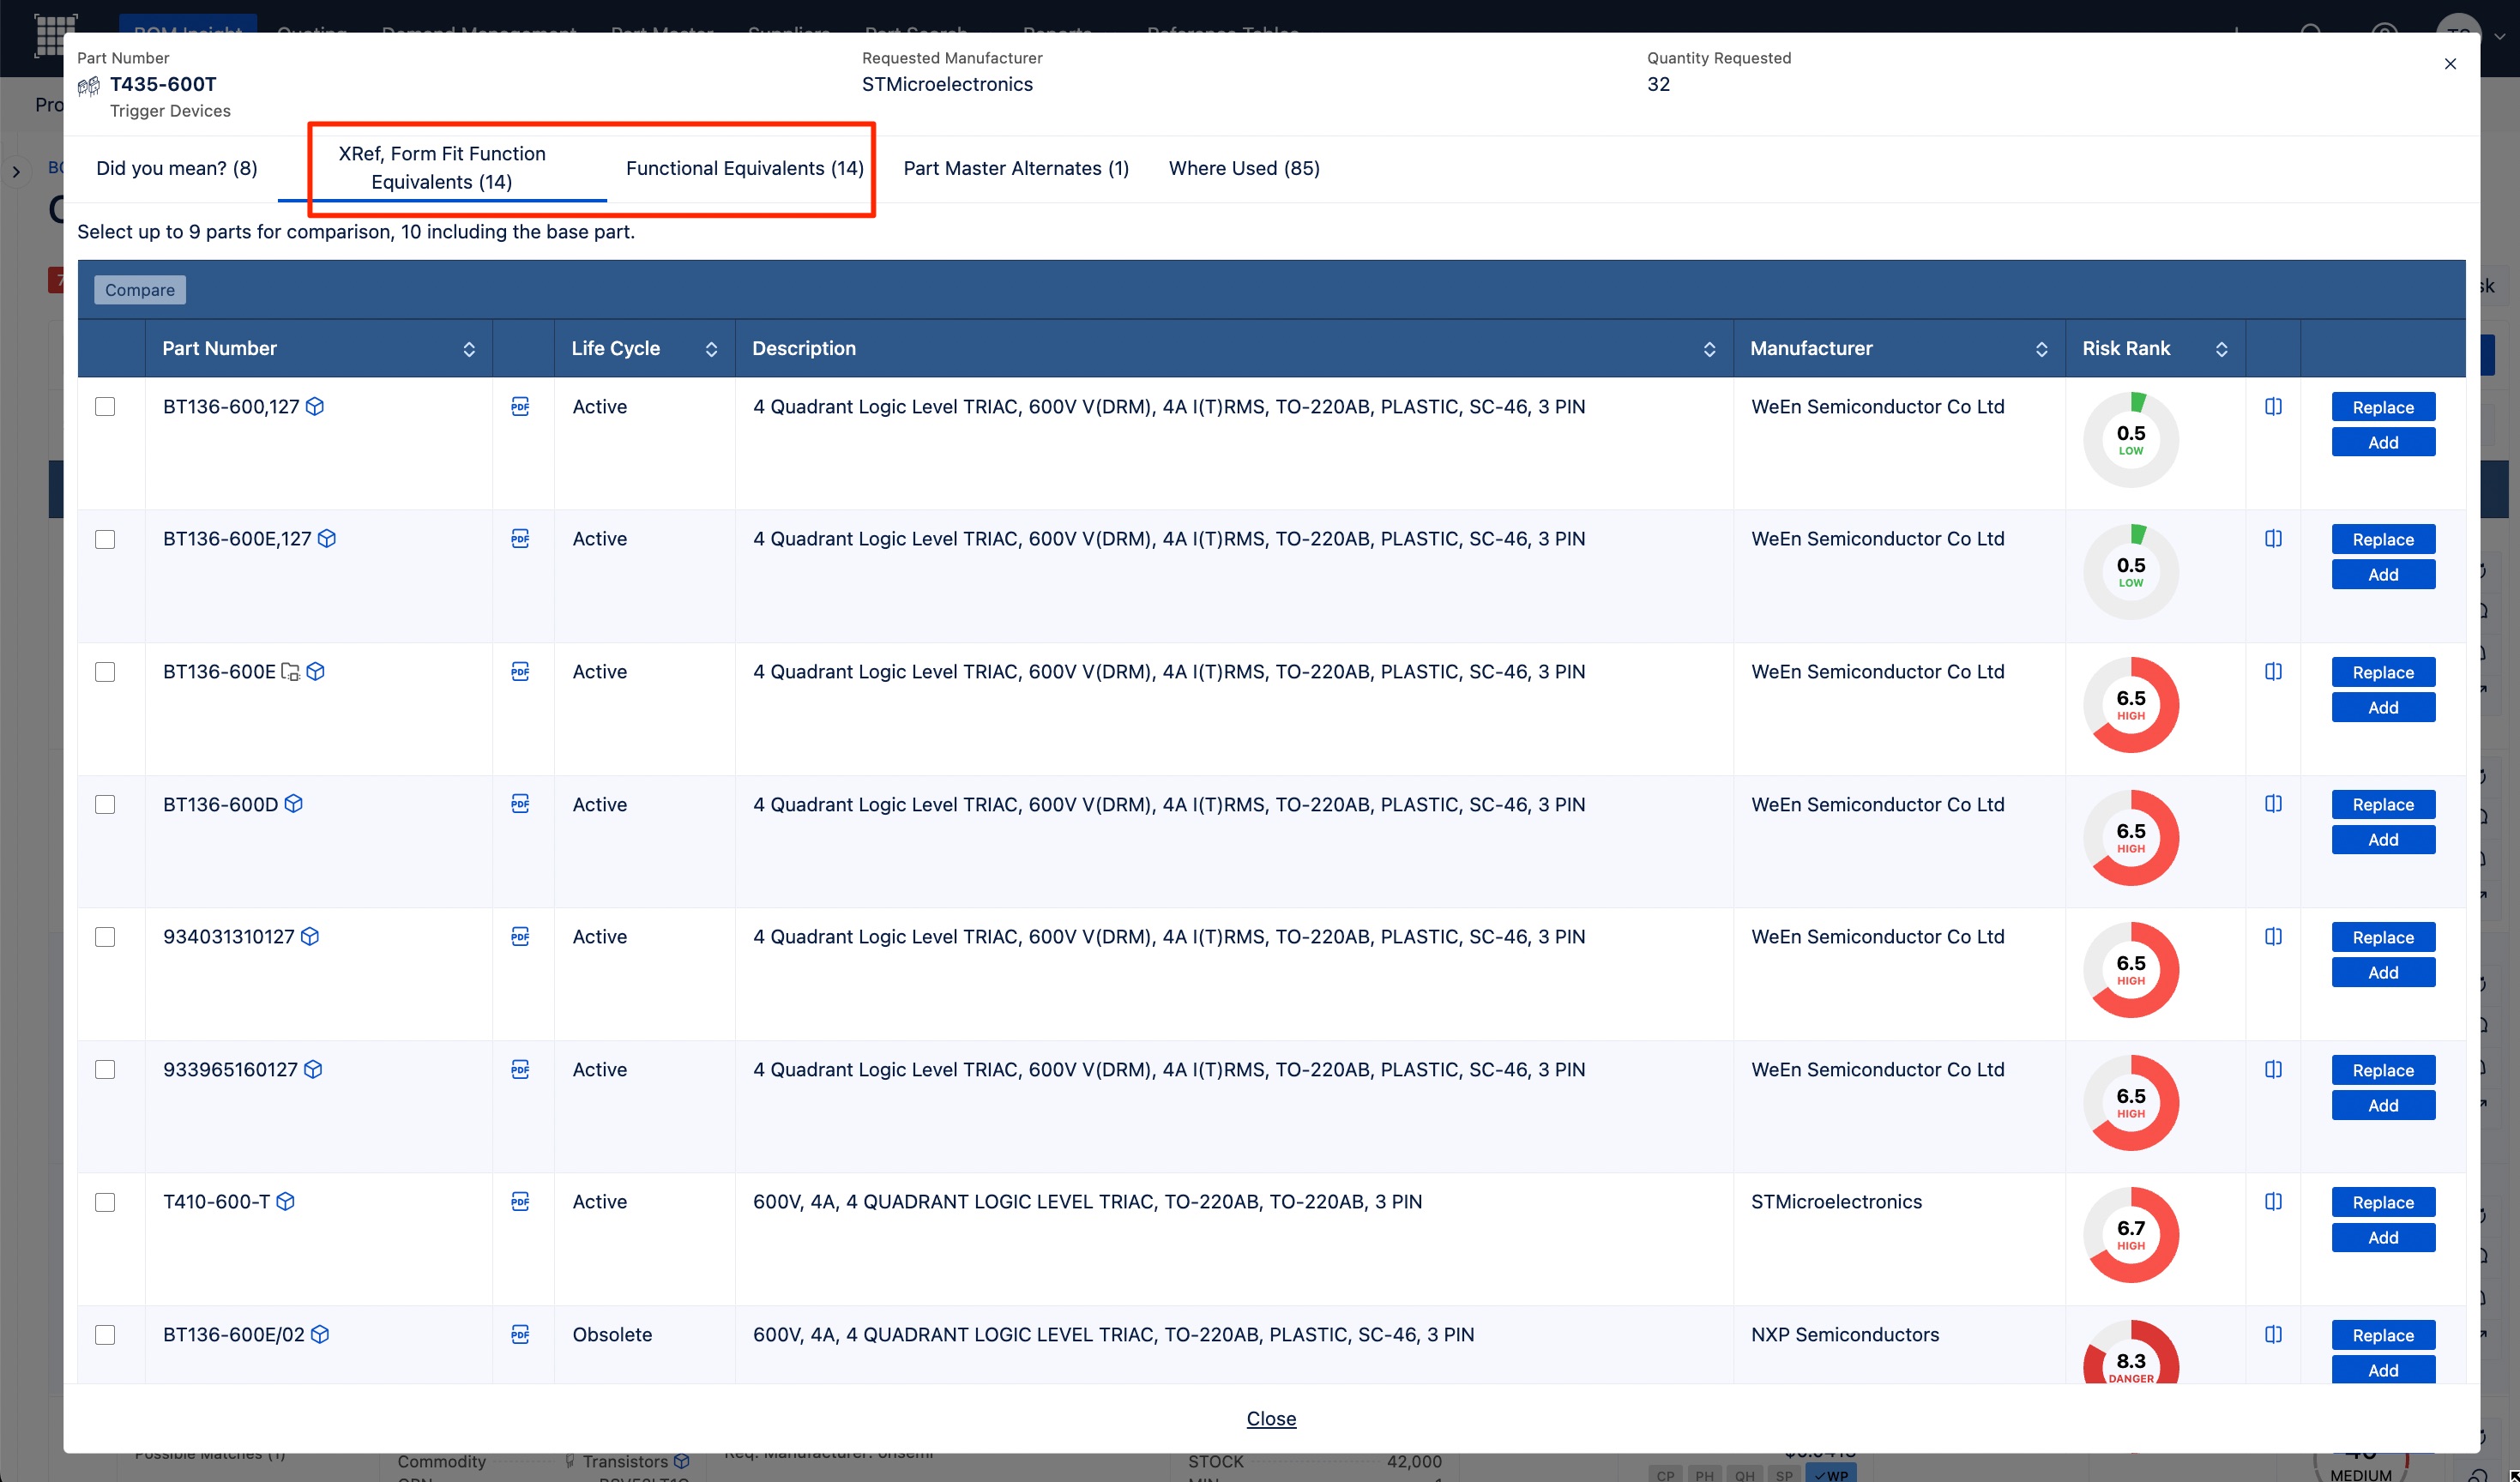Sort by Part Number column
This screenshot has height=1482, width=2520.
coord(469,349)
